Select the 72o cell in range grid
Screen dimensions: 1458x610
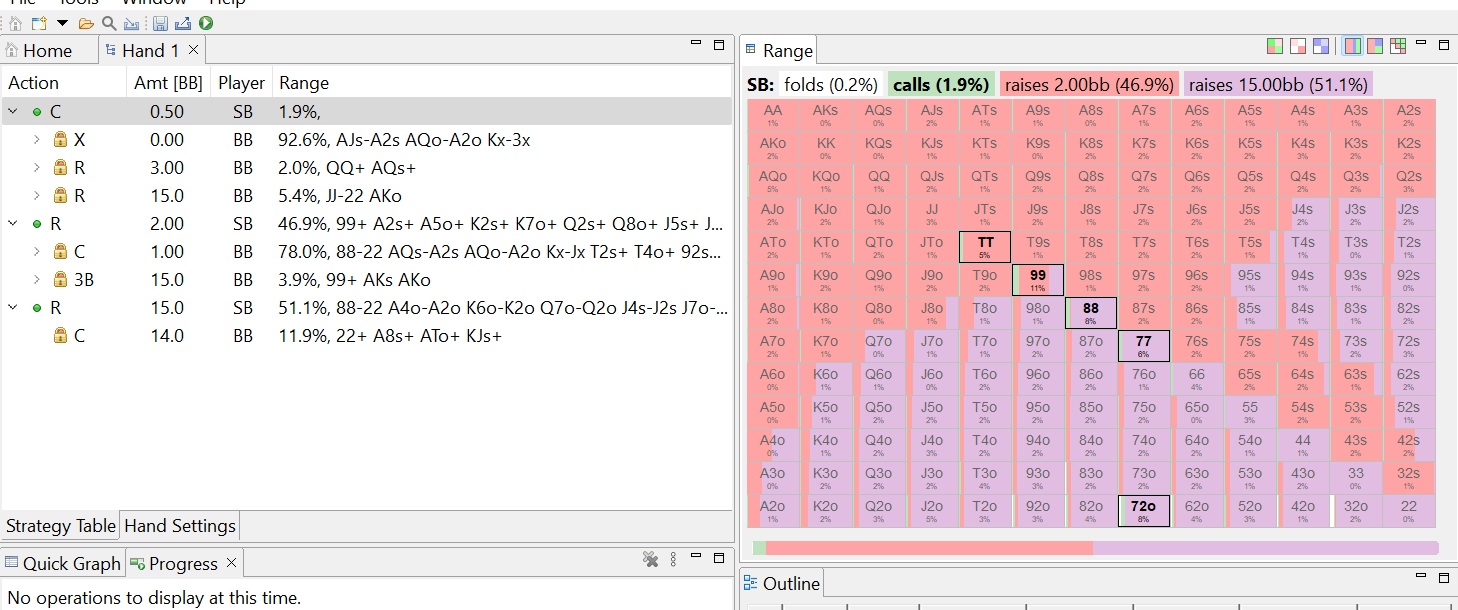(x=1143, y=511)
